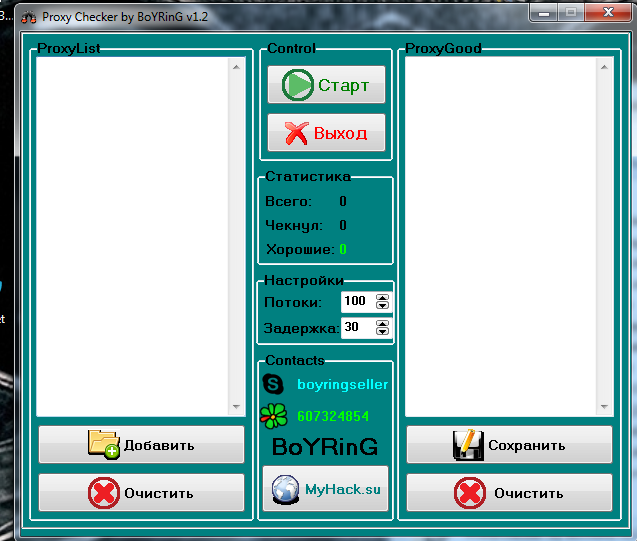Click the Всего total count value
The image size is (637, 541).
[x=343, y=201]
